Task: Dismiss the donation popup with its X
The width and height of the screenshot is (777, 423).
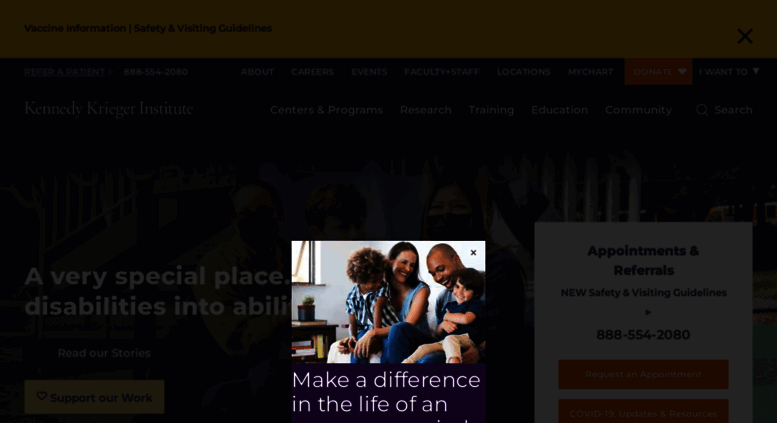Action: click(473, 253)
